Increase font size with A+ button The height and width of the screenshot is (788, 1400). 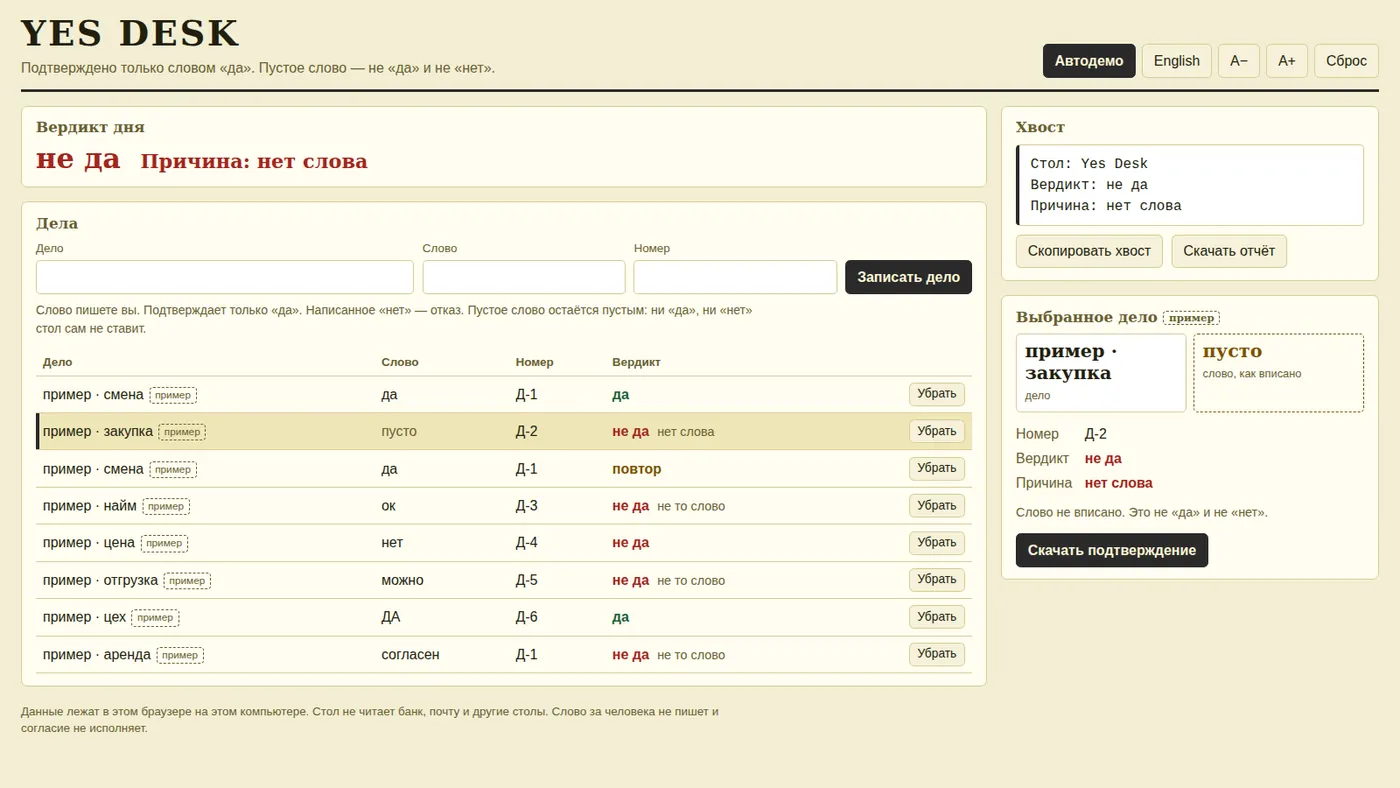coord(1287,61)
